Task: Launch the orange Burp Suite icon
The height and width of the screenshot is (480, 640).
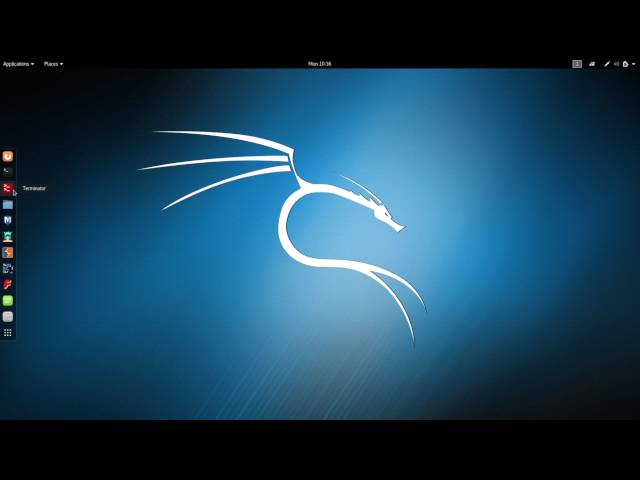Action: point(8,253)
